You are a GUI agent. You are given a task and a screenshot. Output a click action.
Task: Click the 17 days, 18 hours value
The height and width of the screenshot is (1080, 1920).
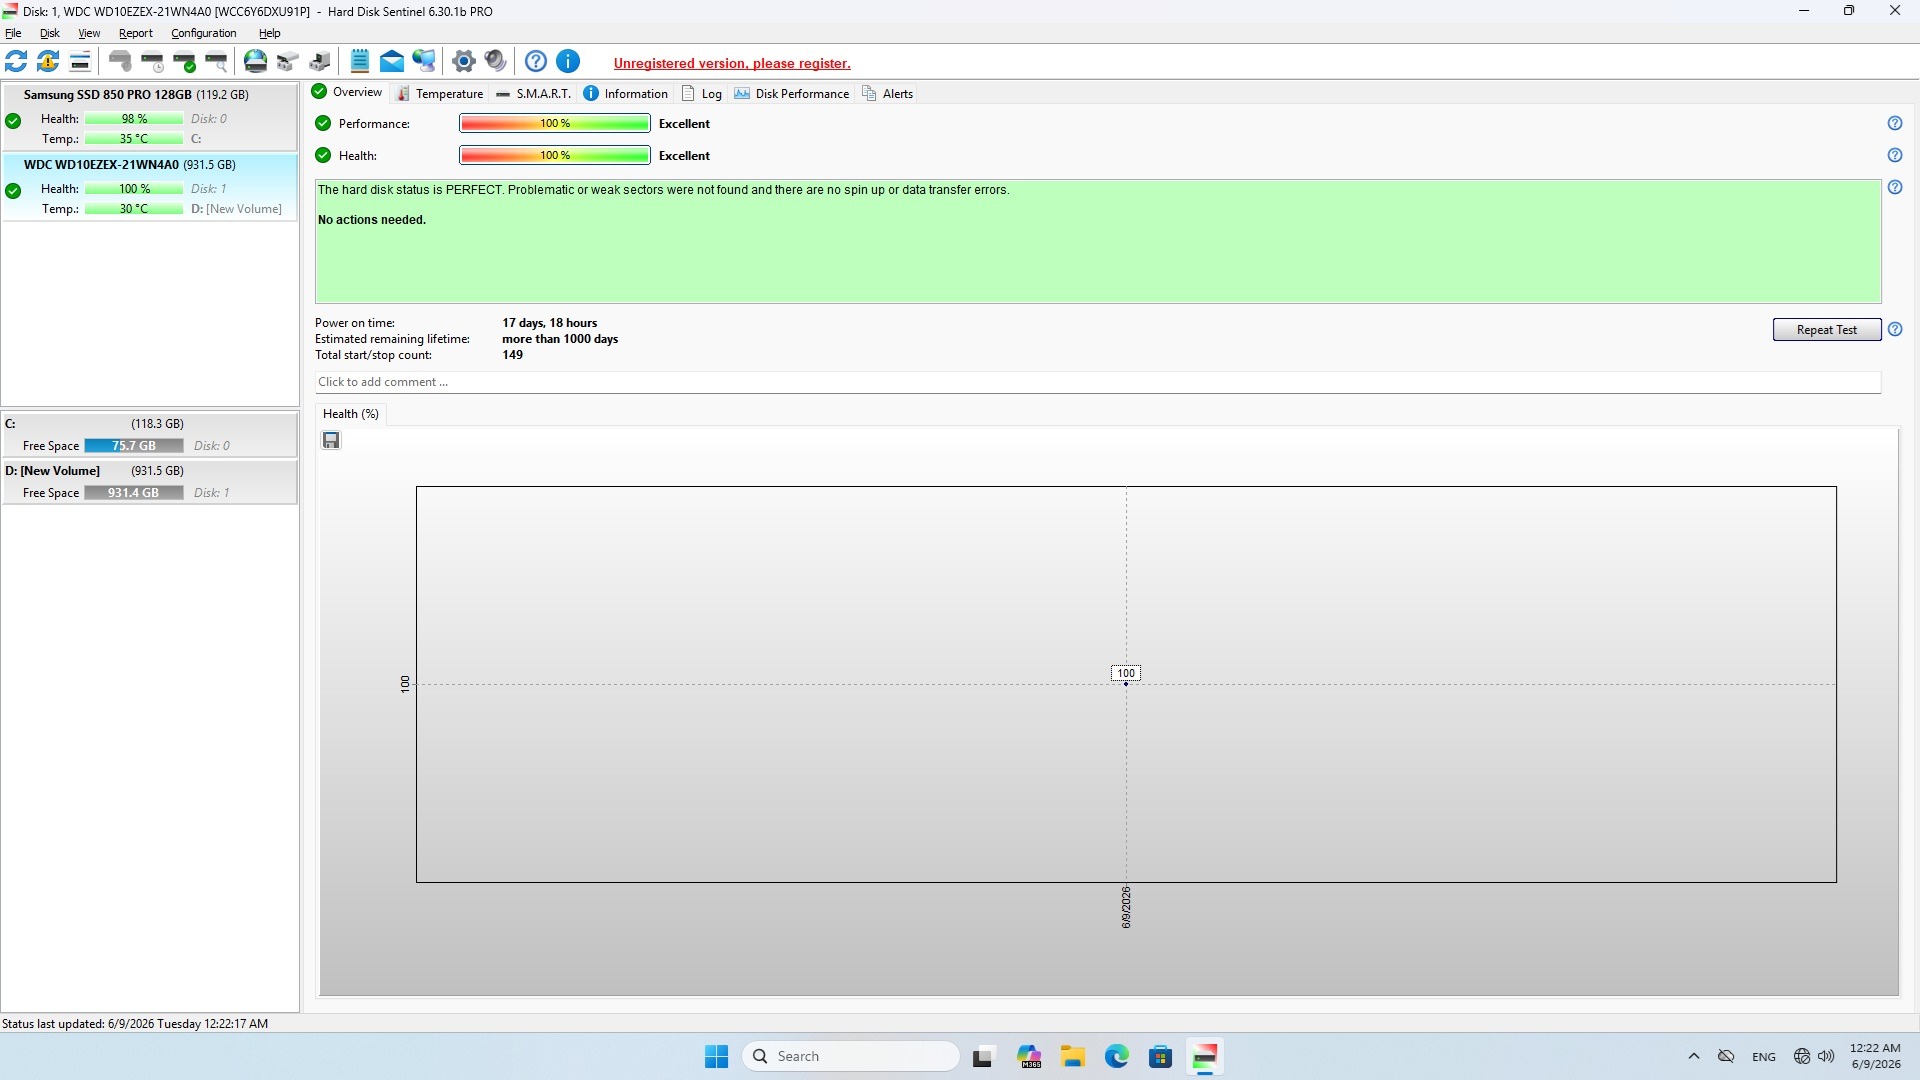tap(550, 323)
